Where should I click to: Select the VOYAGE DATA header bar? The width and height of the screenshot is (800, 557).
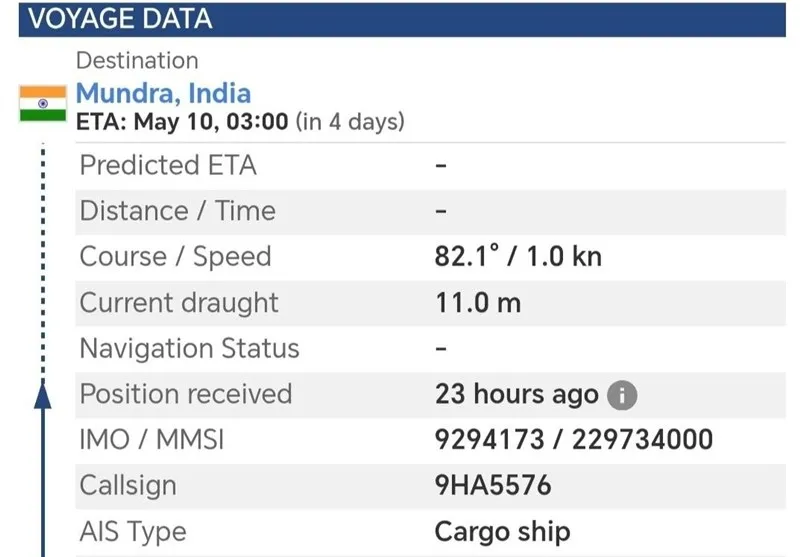(402, 19)
